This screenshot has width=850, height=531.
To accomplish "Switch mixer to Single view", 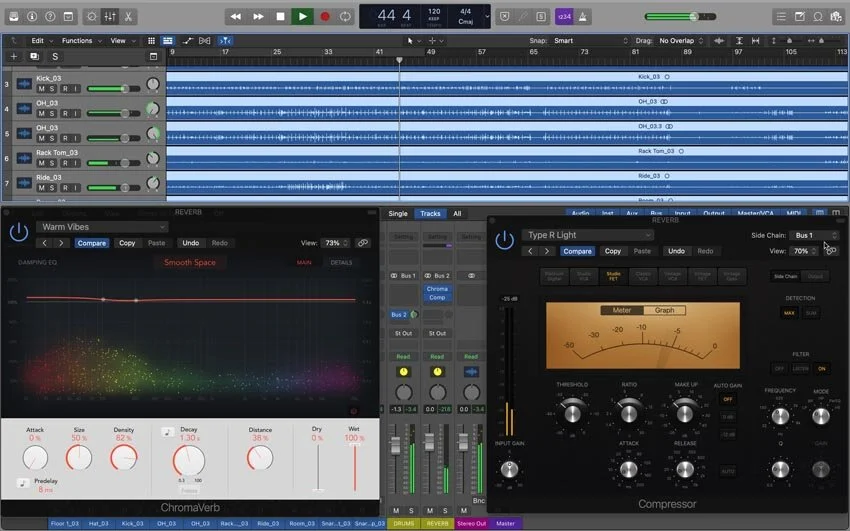I will (x=398, y=213).
